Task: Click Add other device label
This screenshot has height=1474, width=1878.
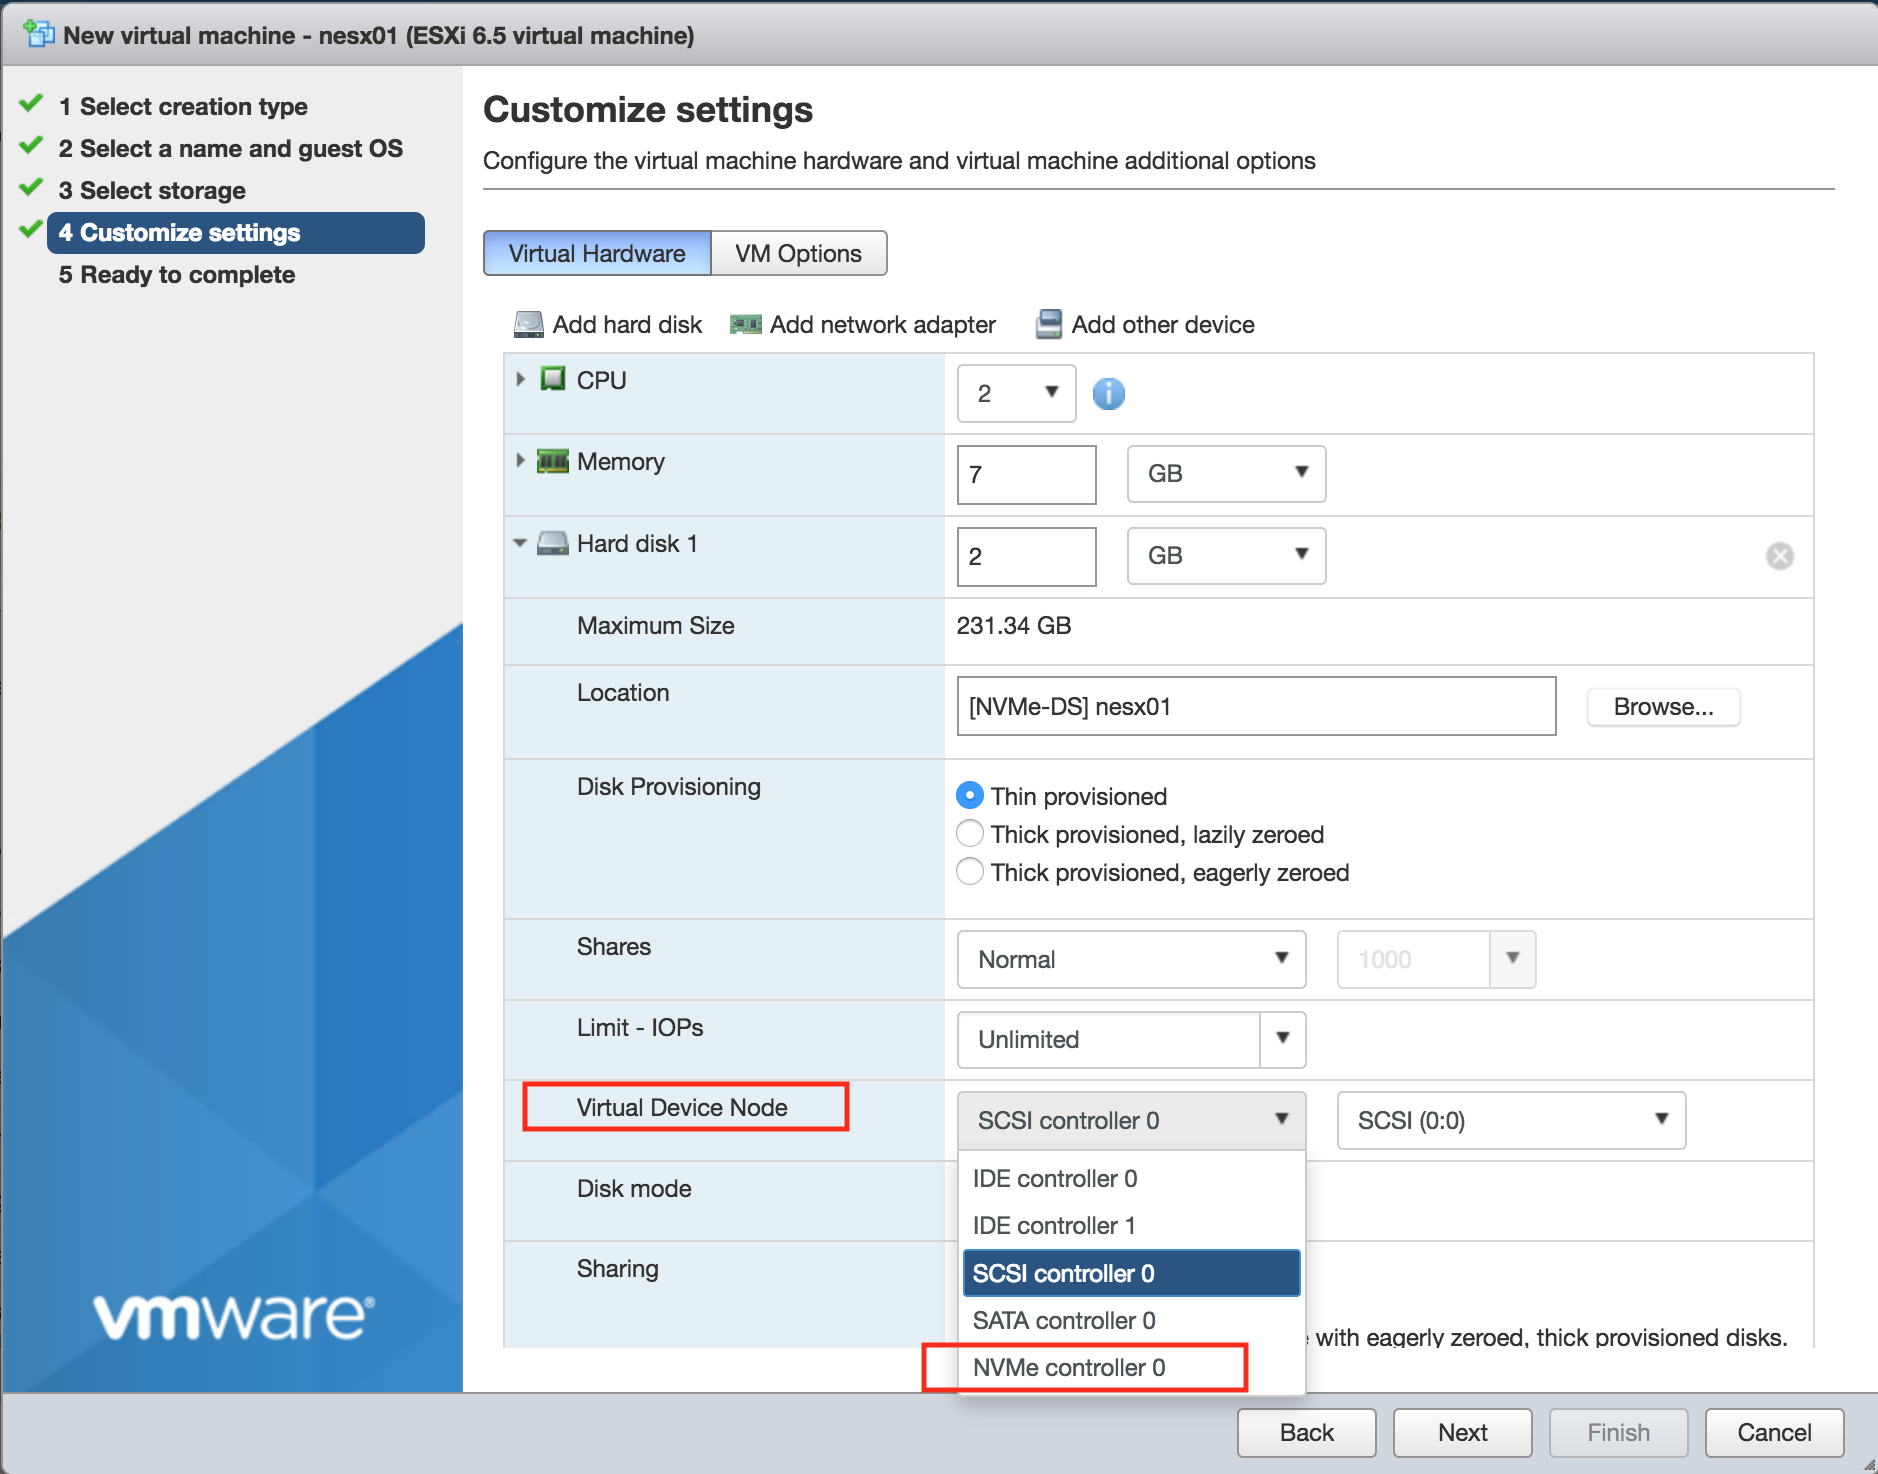Action: point(1163,325)
